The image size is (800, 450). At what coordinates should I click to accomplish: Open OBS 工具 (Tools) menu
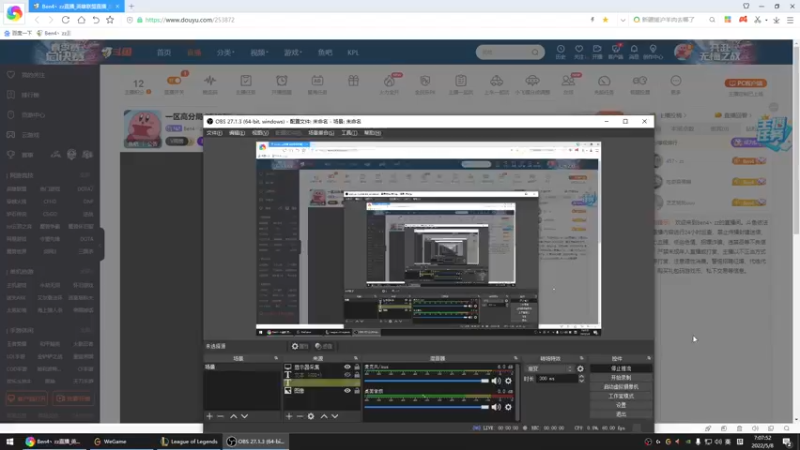[349, 133]
